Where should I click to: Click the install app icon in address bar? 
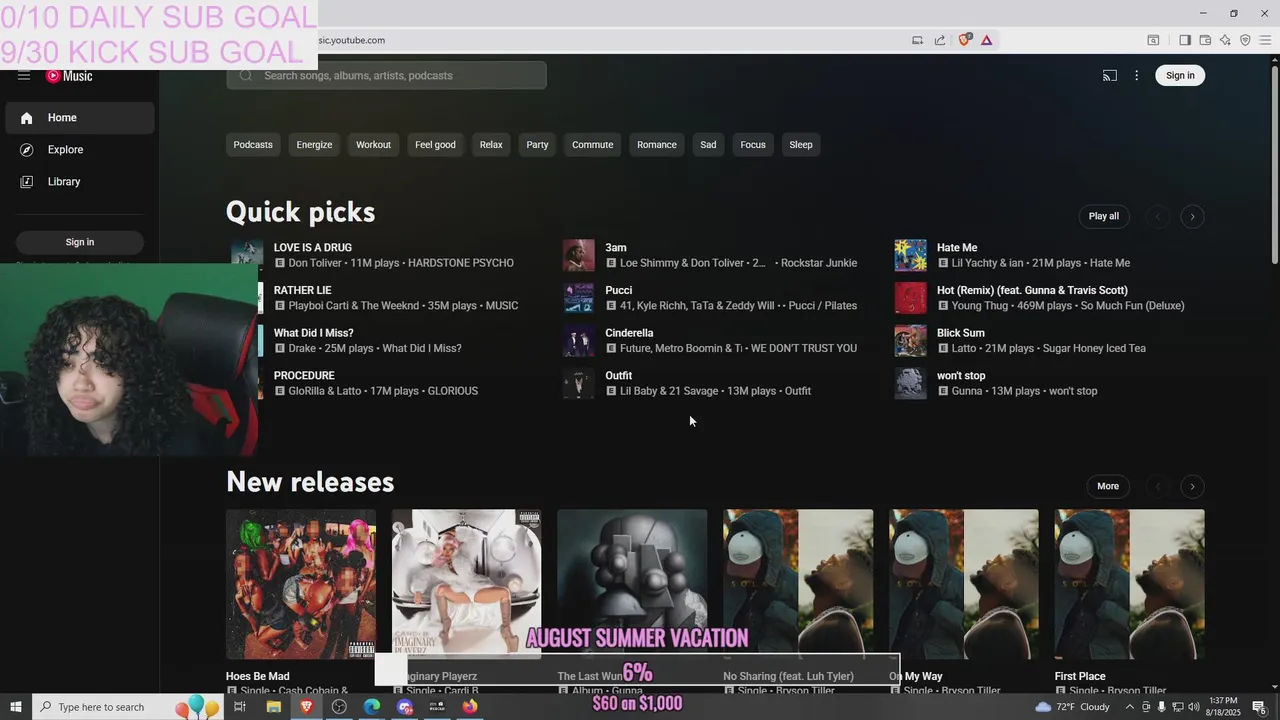pyautogui.click(x=917, y=40)
